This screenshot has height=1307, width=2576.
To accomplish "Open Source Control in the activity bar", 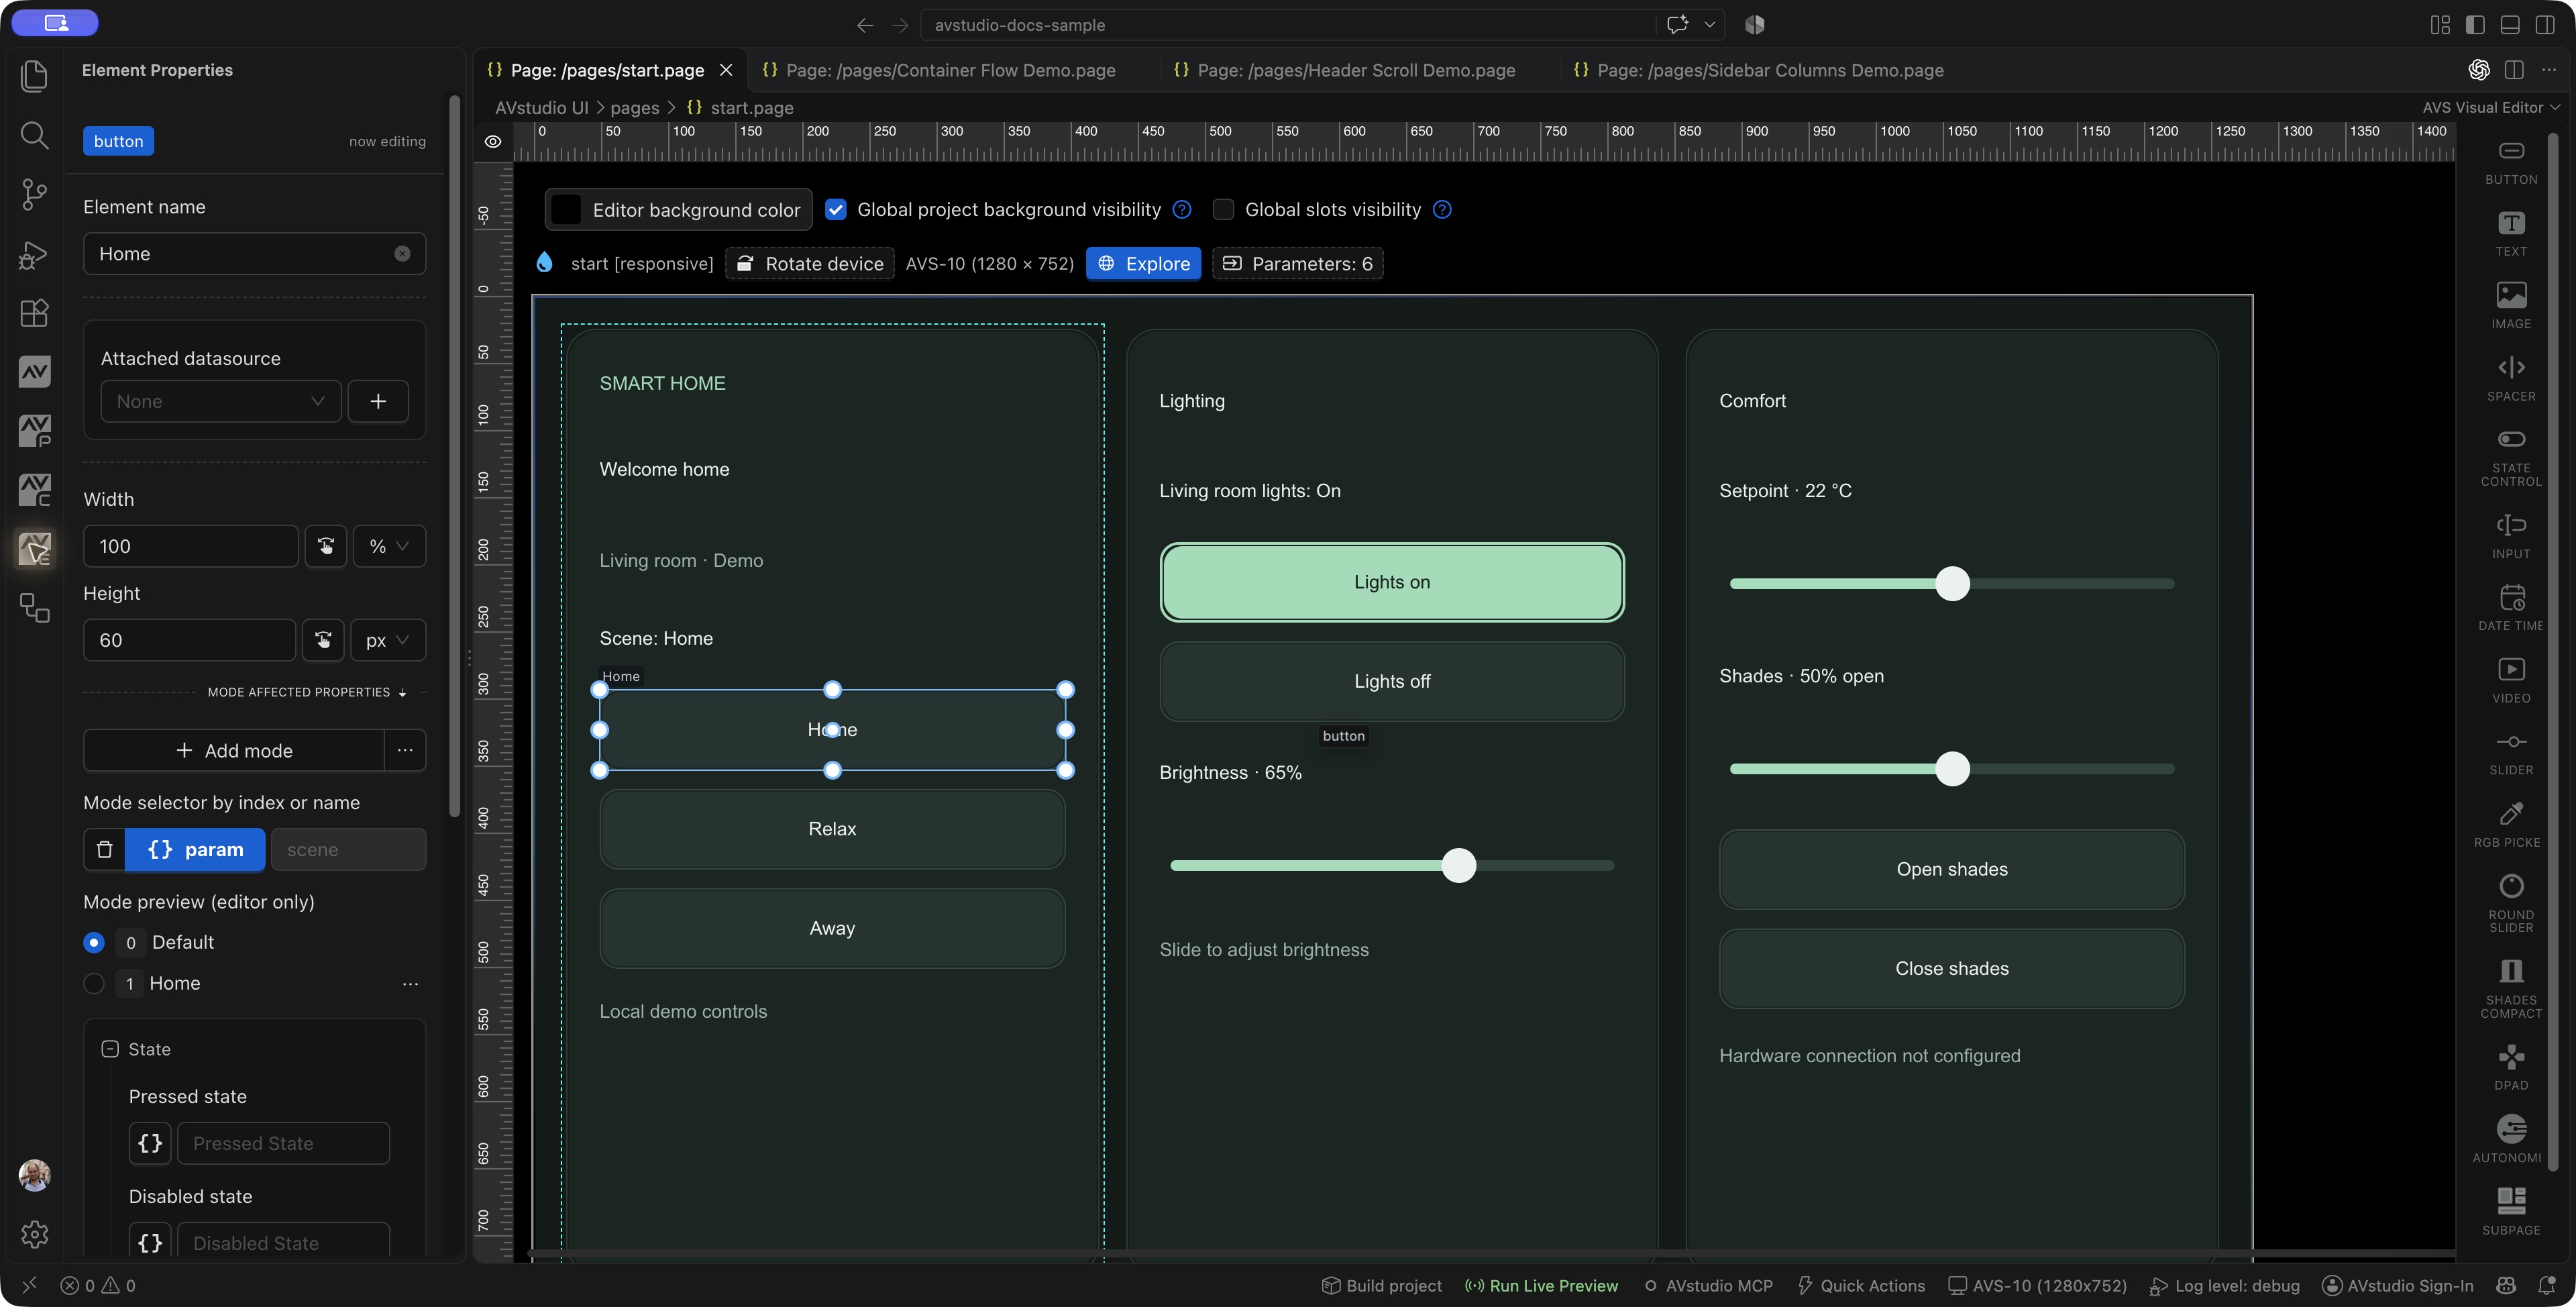I will [x=34, y=194].
